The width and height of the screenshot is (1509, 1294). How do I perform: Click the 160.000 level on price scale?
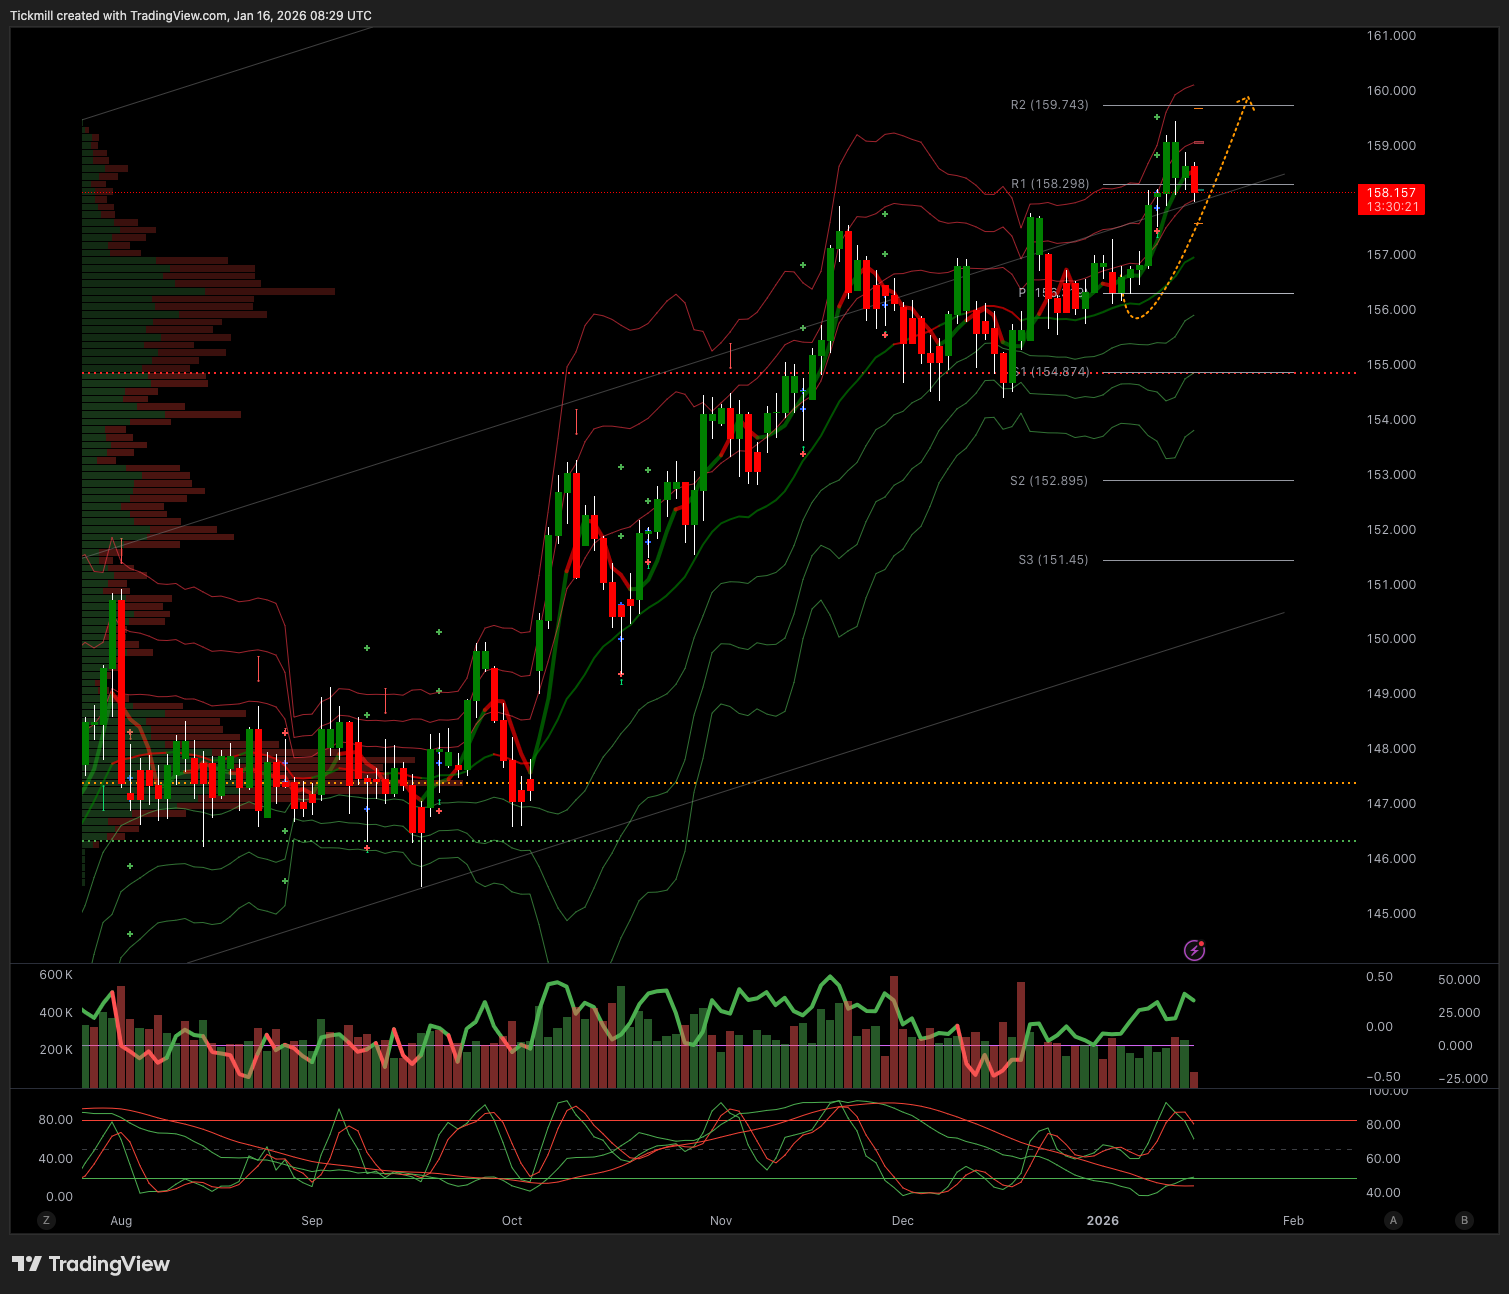(1391, 91)
